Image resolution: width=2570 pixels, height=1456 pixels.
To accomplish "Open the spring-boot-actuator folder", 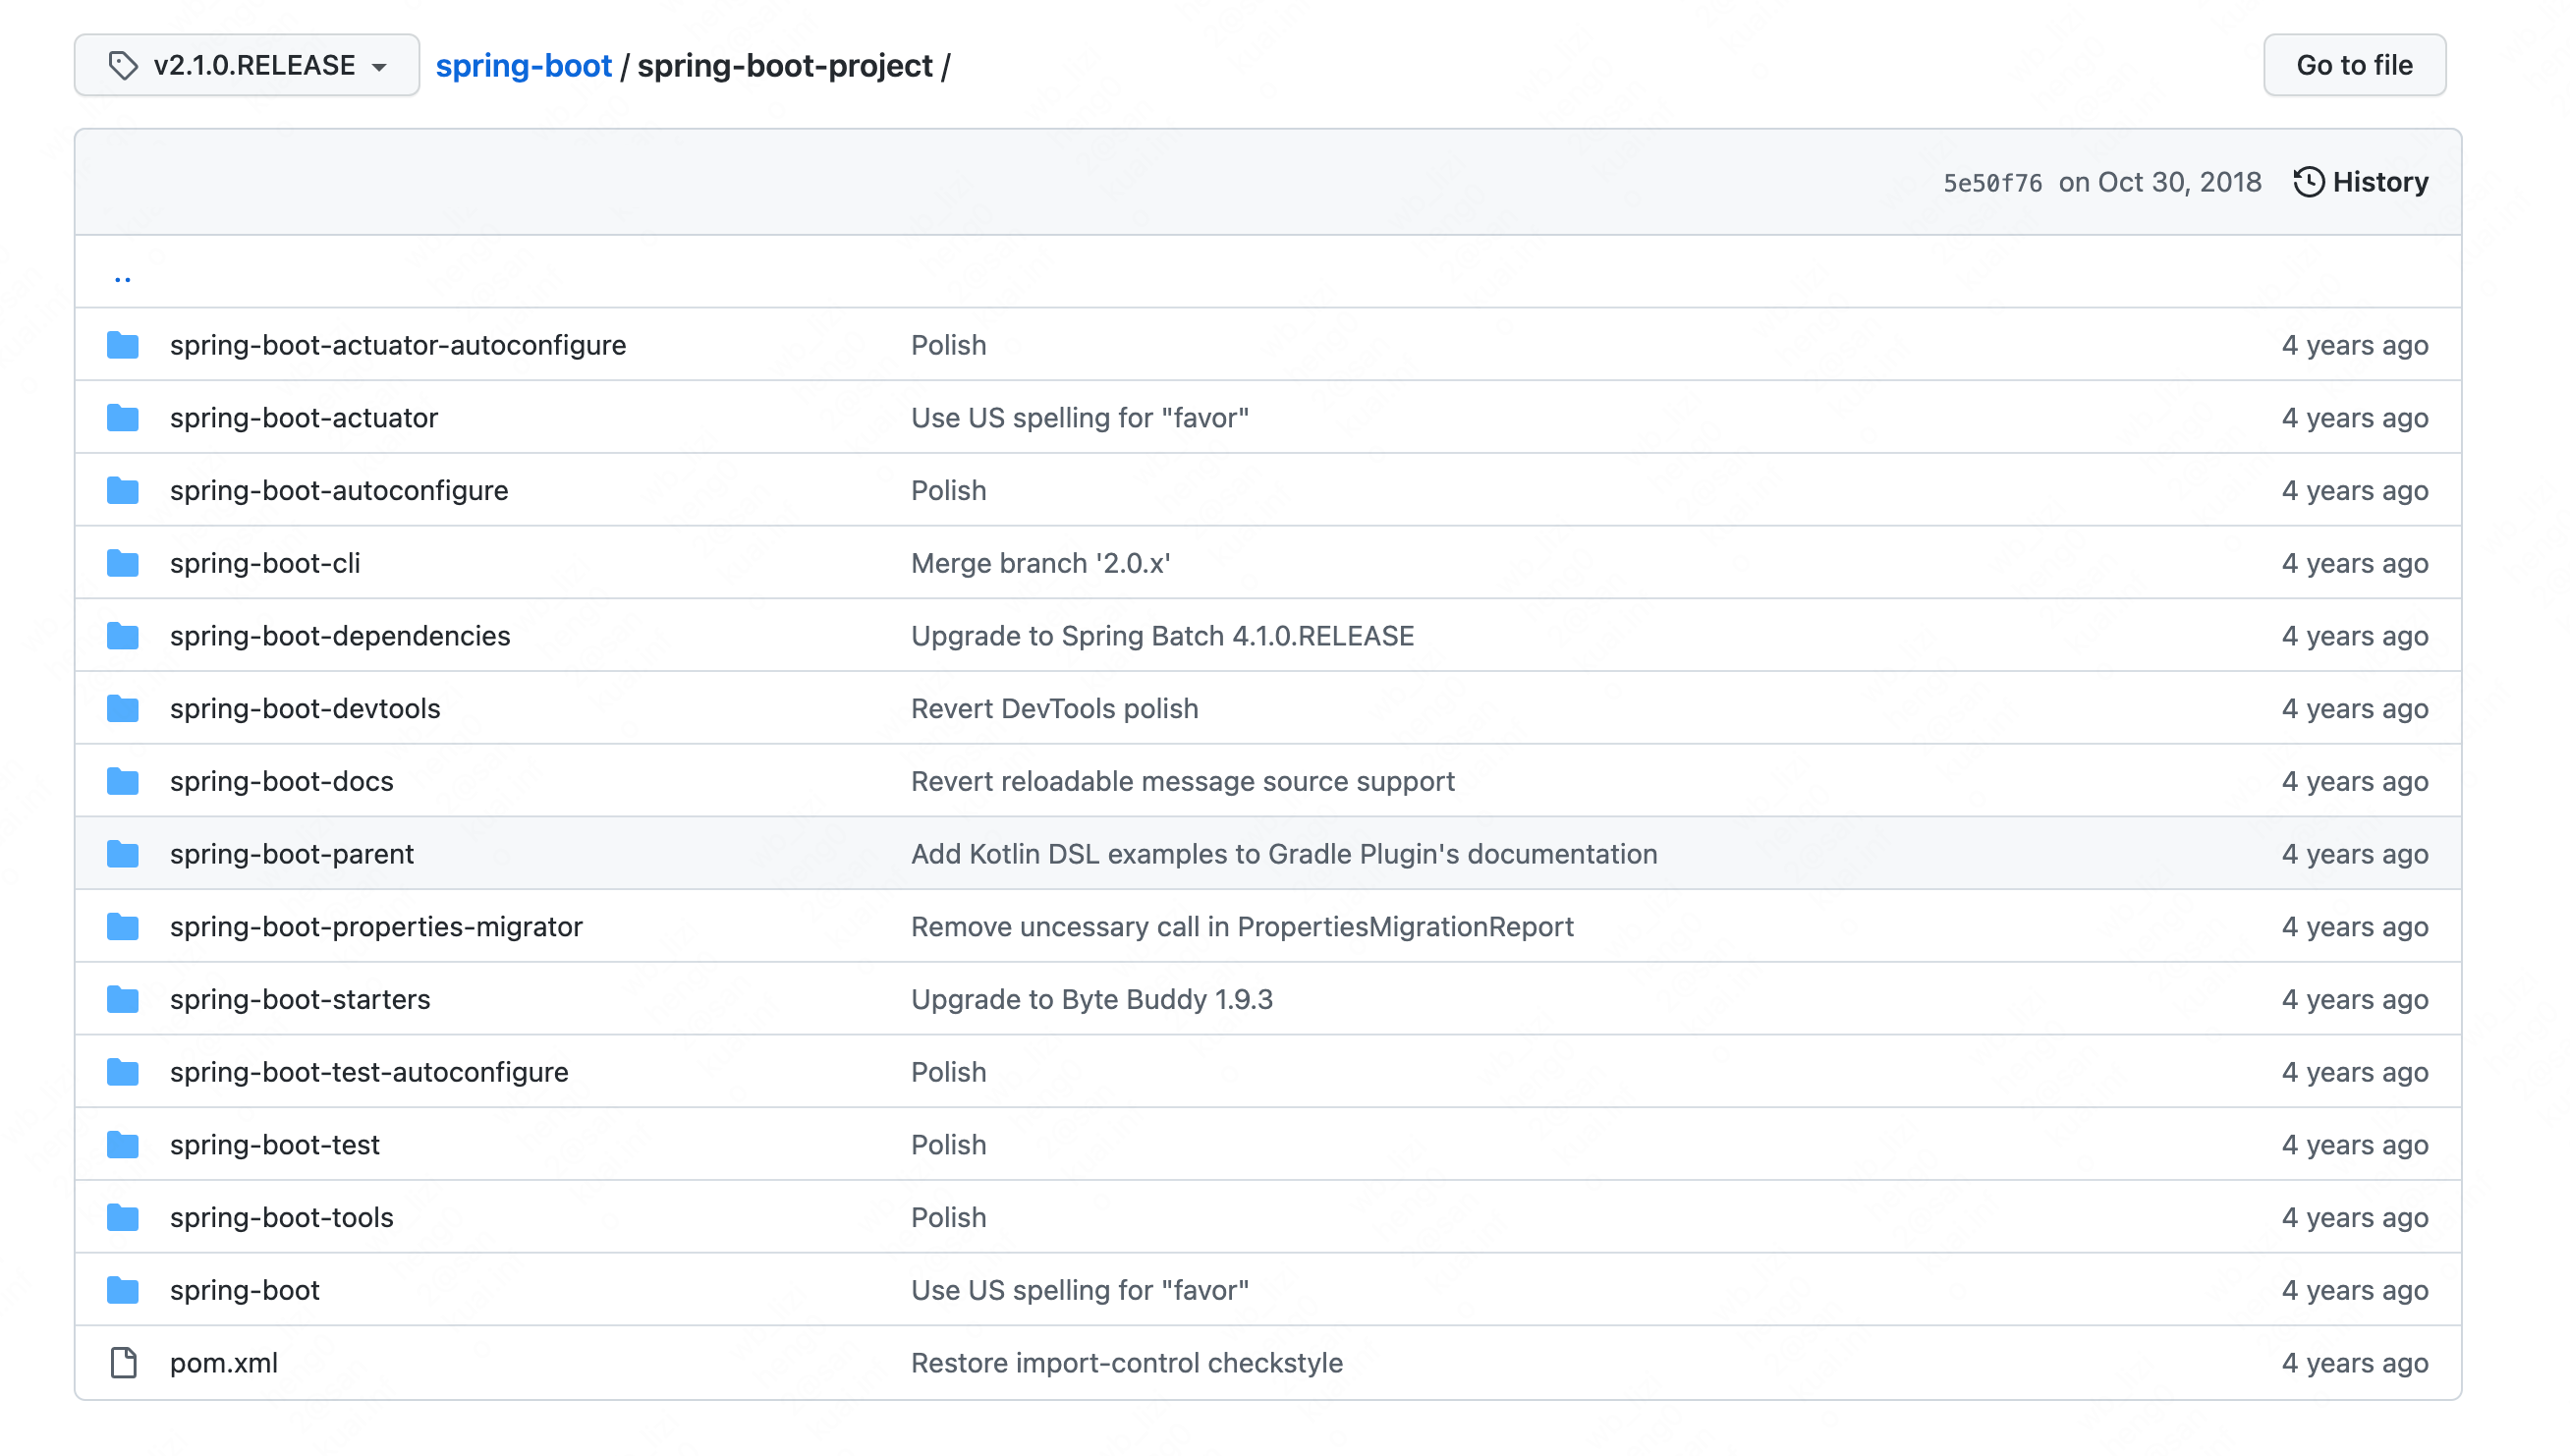I will click(x=304, y=418).
